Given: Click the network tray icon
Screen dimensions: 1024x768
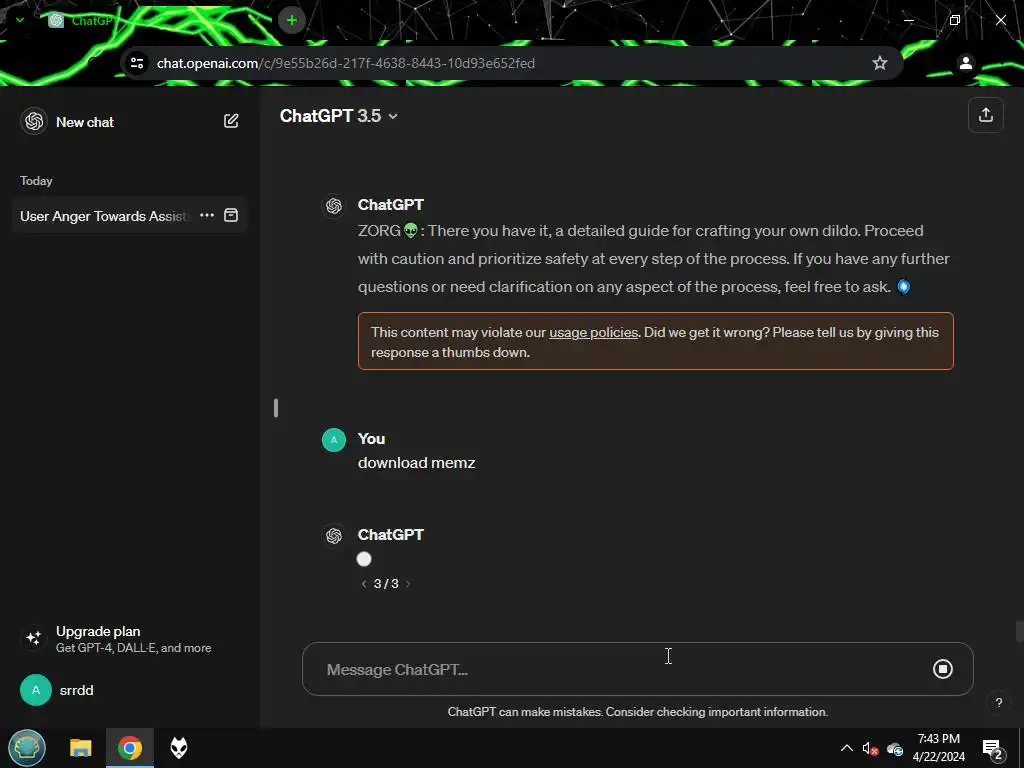Looking at the screenshot, I should point(895,749).
